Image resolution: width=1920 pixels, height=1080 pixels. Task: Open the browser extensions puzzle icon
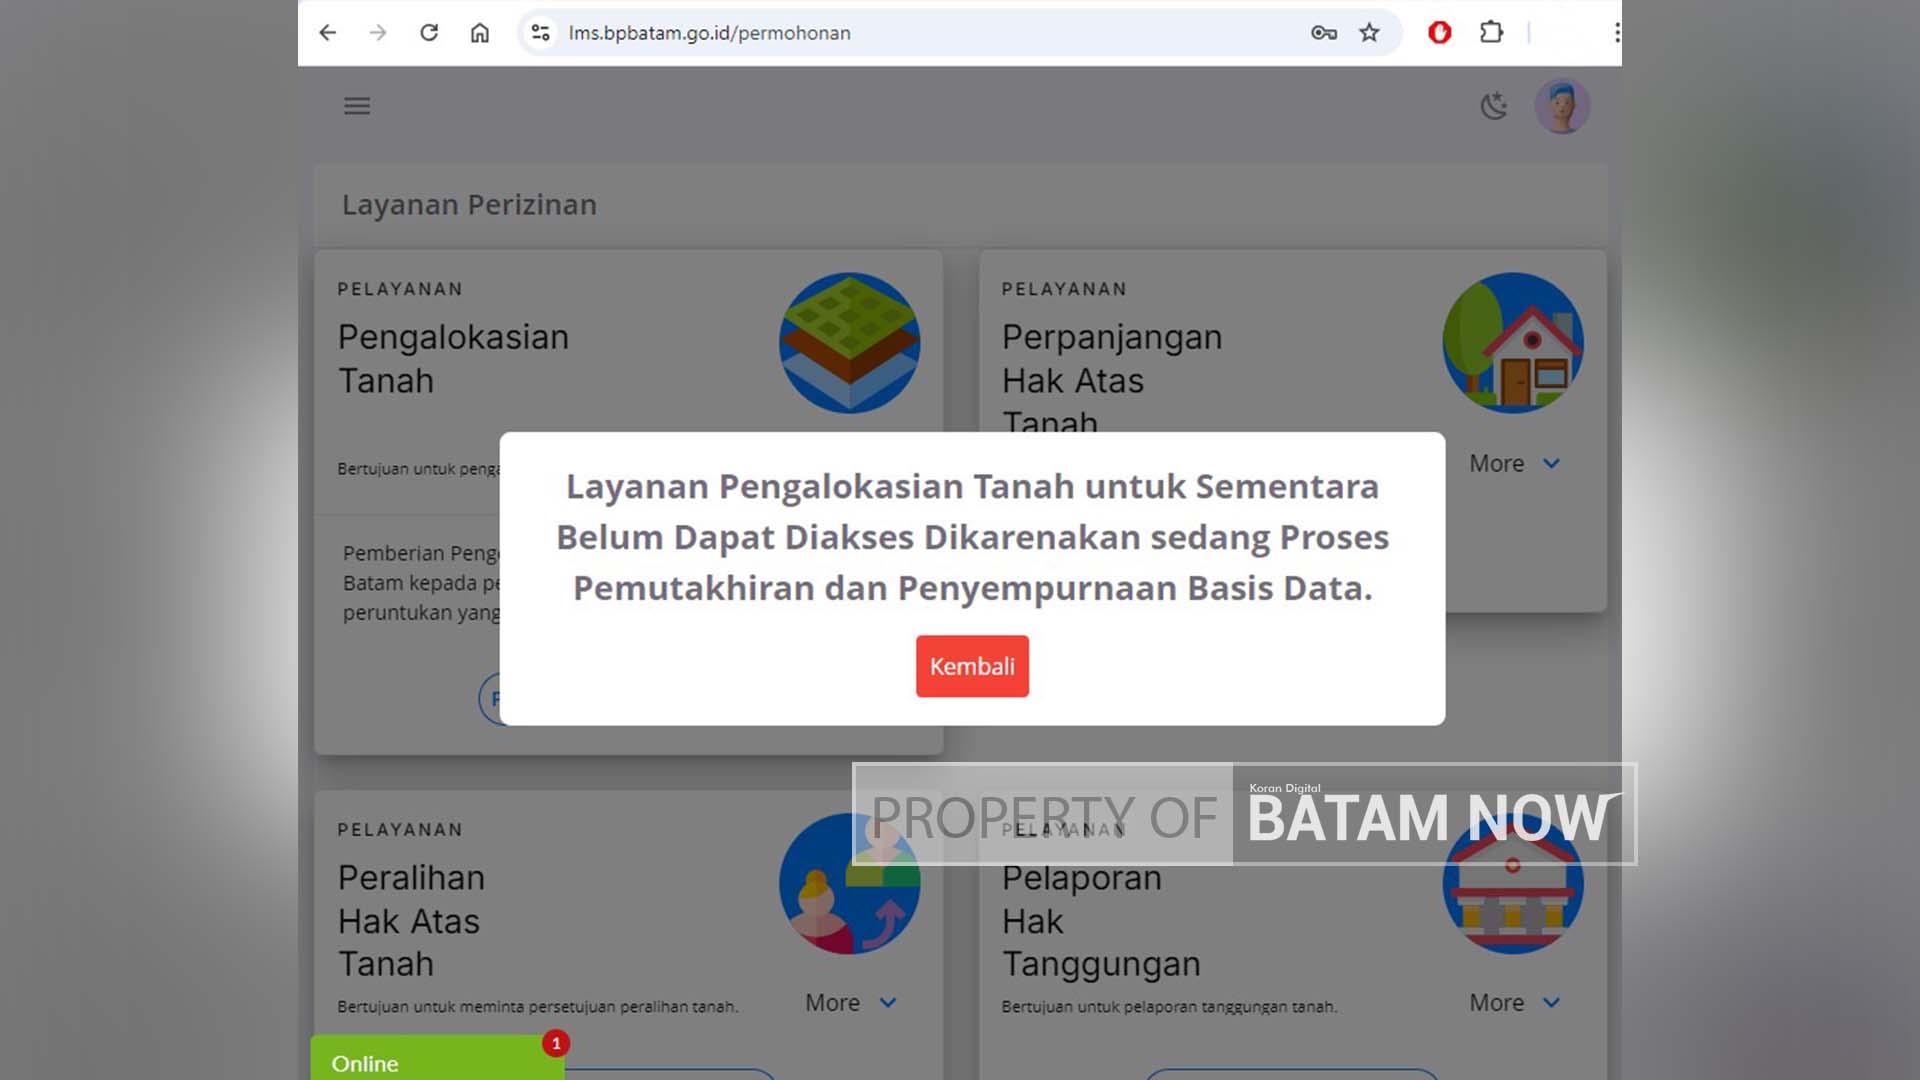coord(1491,33)
